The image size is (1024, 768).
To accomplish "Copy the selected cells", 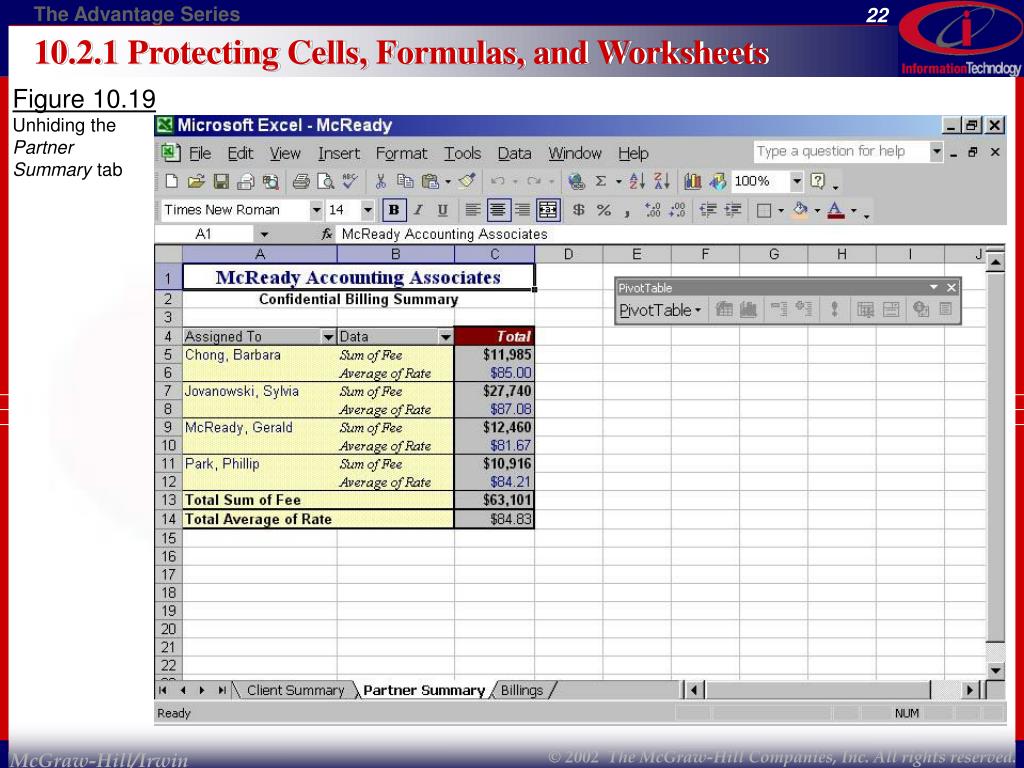I will point(405,182).
